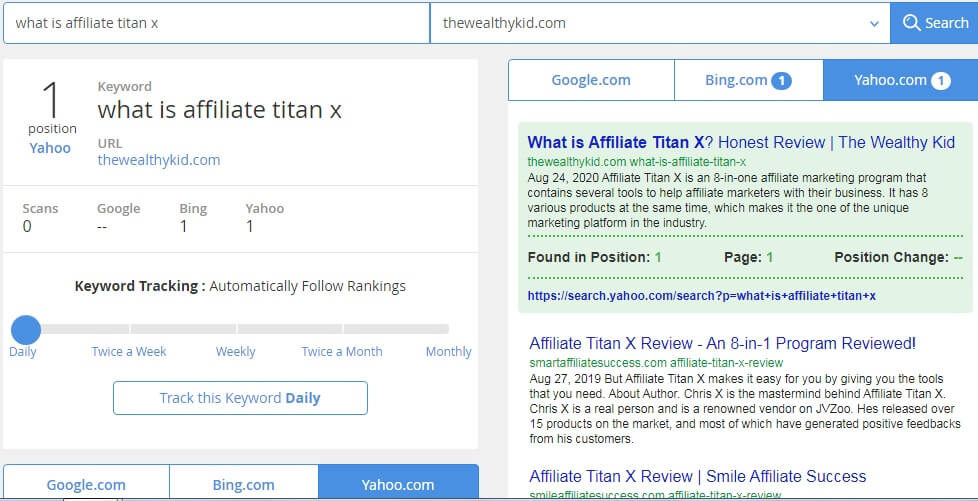This screenshot has height=501, width=978.
Task: Click the Search button with magnifier icon
Action: 934,23
